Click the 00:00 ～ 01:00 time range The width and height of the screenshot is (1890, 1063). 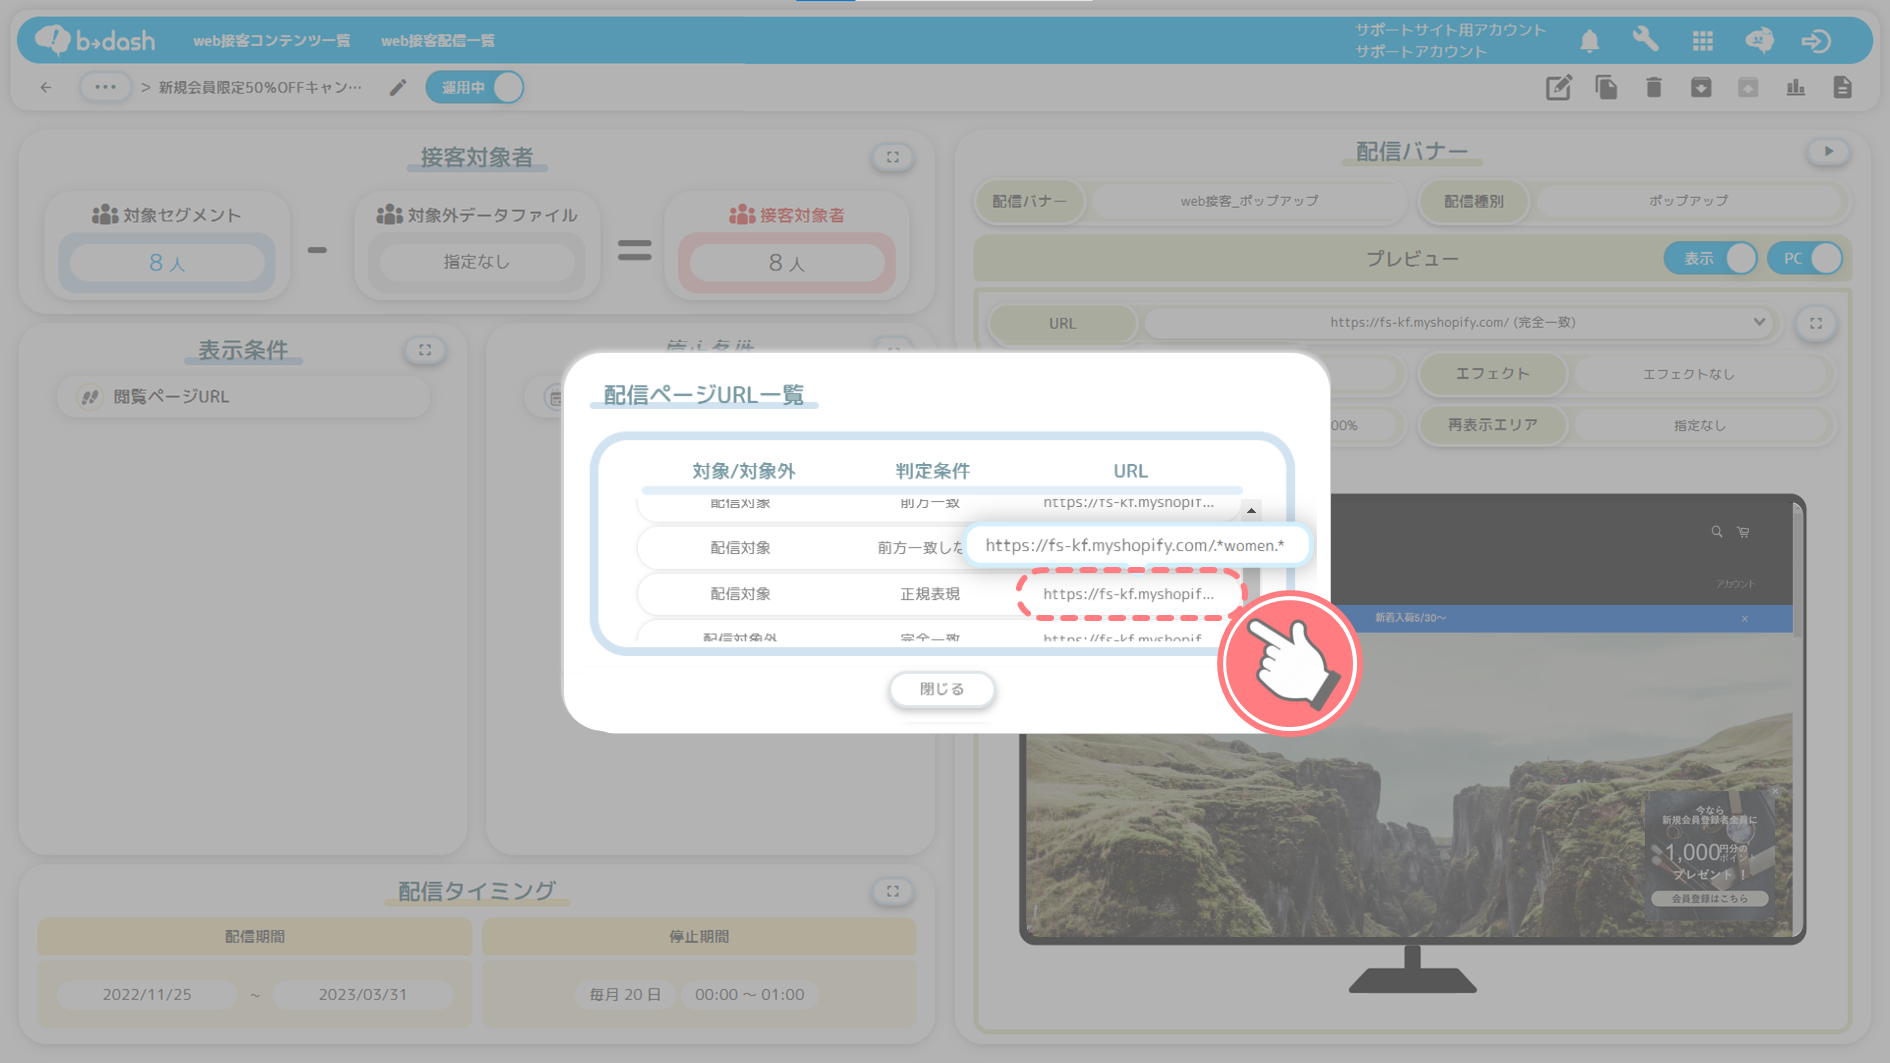(x=750, y=995)
